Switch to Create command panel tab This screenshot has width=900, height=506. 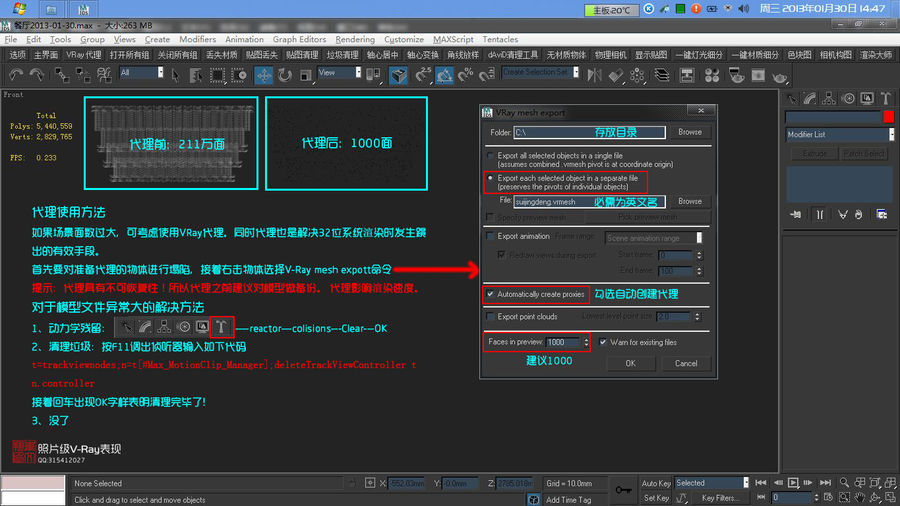click(792, 99)
